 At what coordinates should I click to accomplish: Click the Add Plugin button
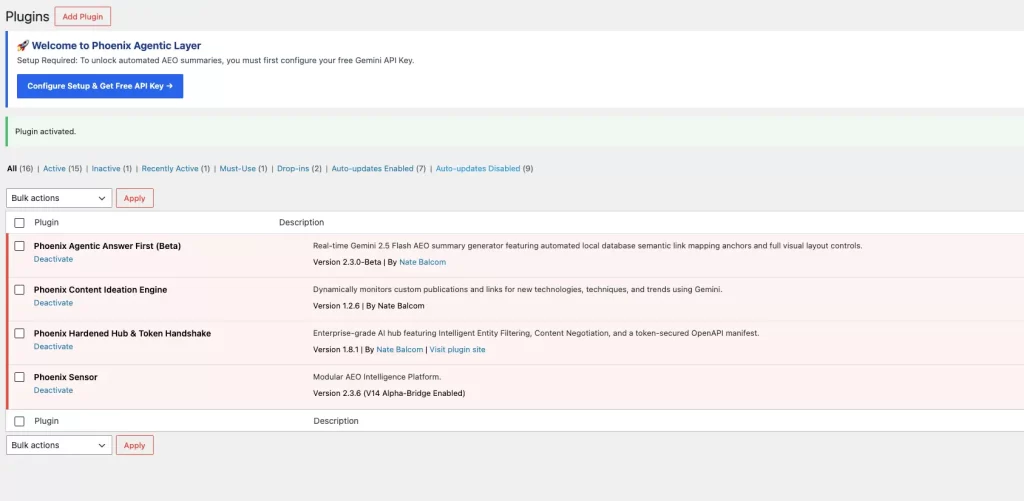[x=82, y=16]
